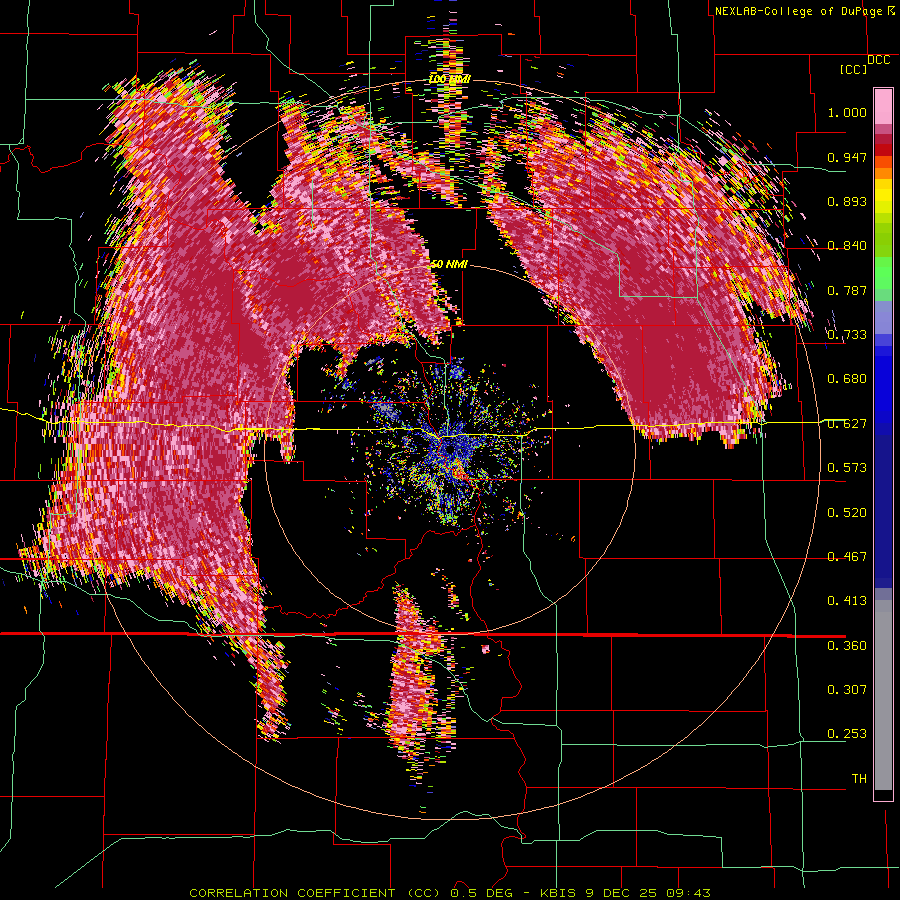The width and height of the screenshot is (900, 900).
Task: Click the 0.307 value on CC scale
Action: (x=847, y=690)
